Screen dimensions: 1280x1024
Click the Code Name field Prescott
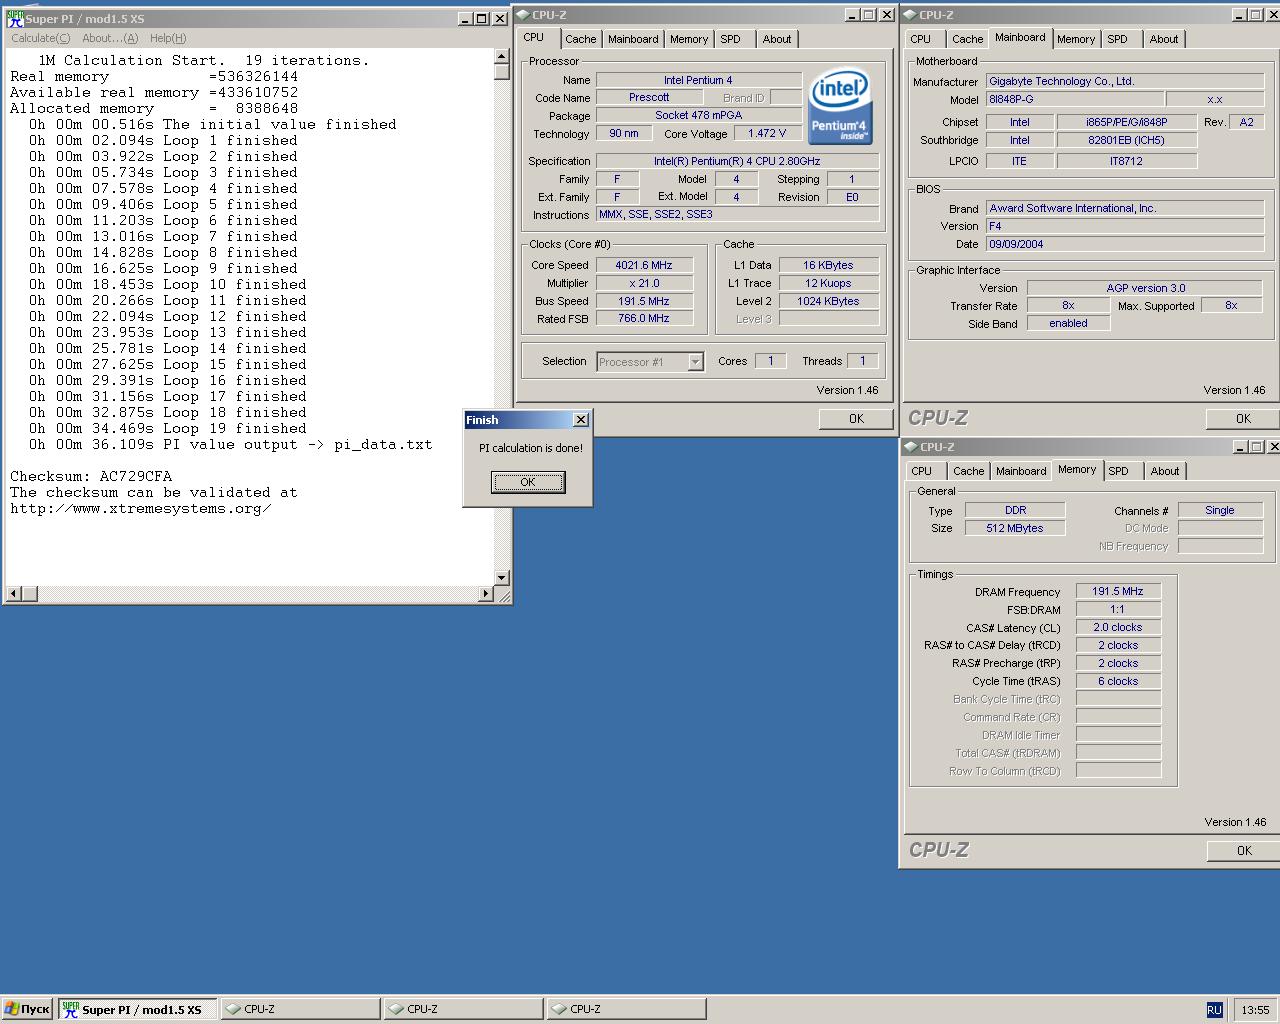649,97
